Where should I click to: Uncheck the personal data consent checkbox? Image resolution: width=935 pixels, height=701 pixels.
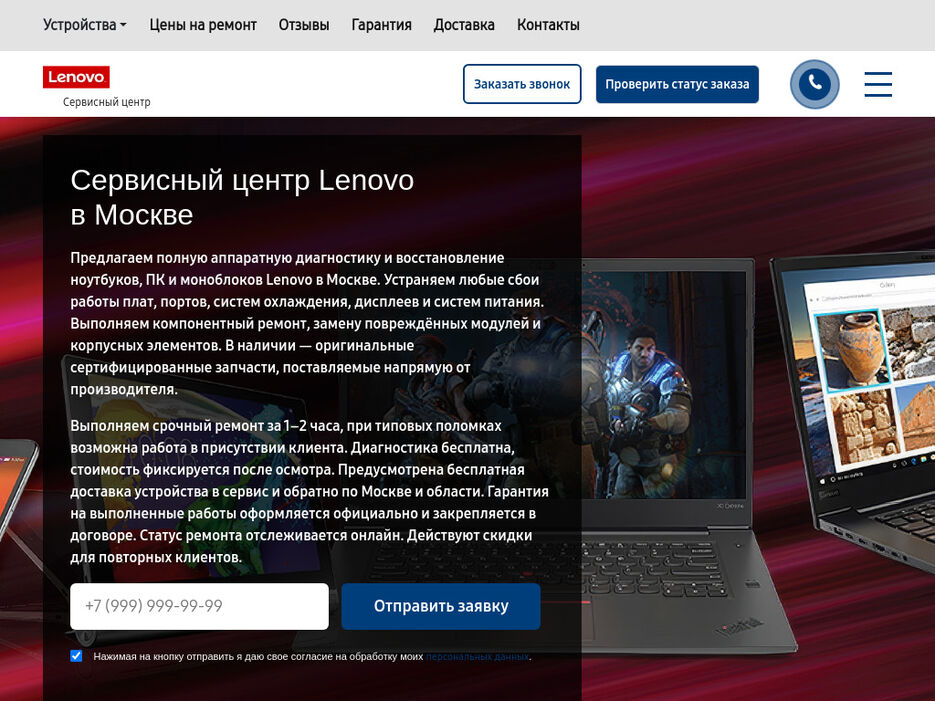point(76,656)
